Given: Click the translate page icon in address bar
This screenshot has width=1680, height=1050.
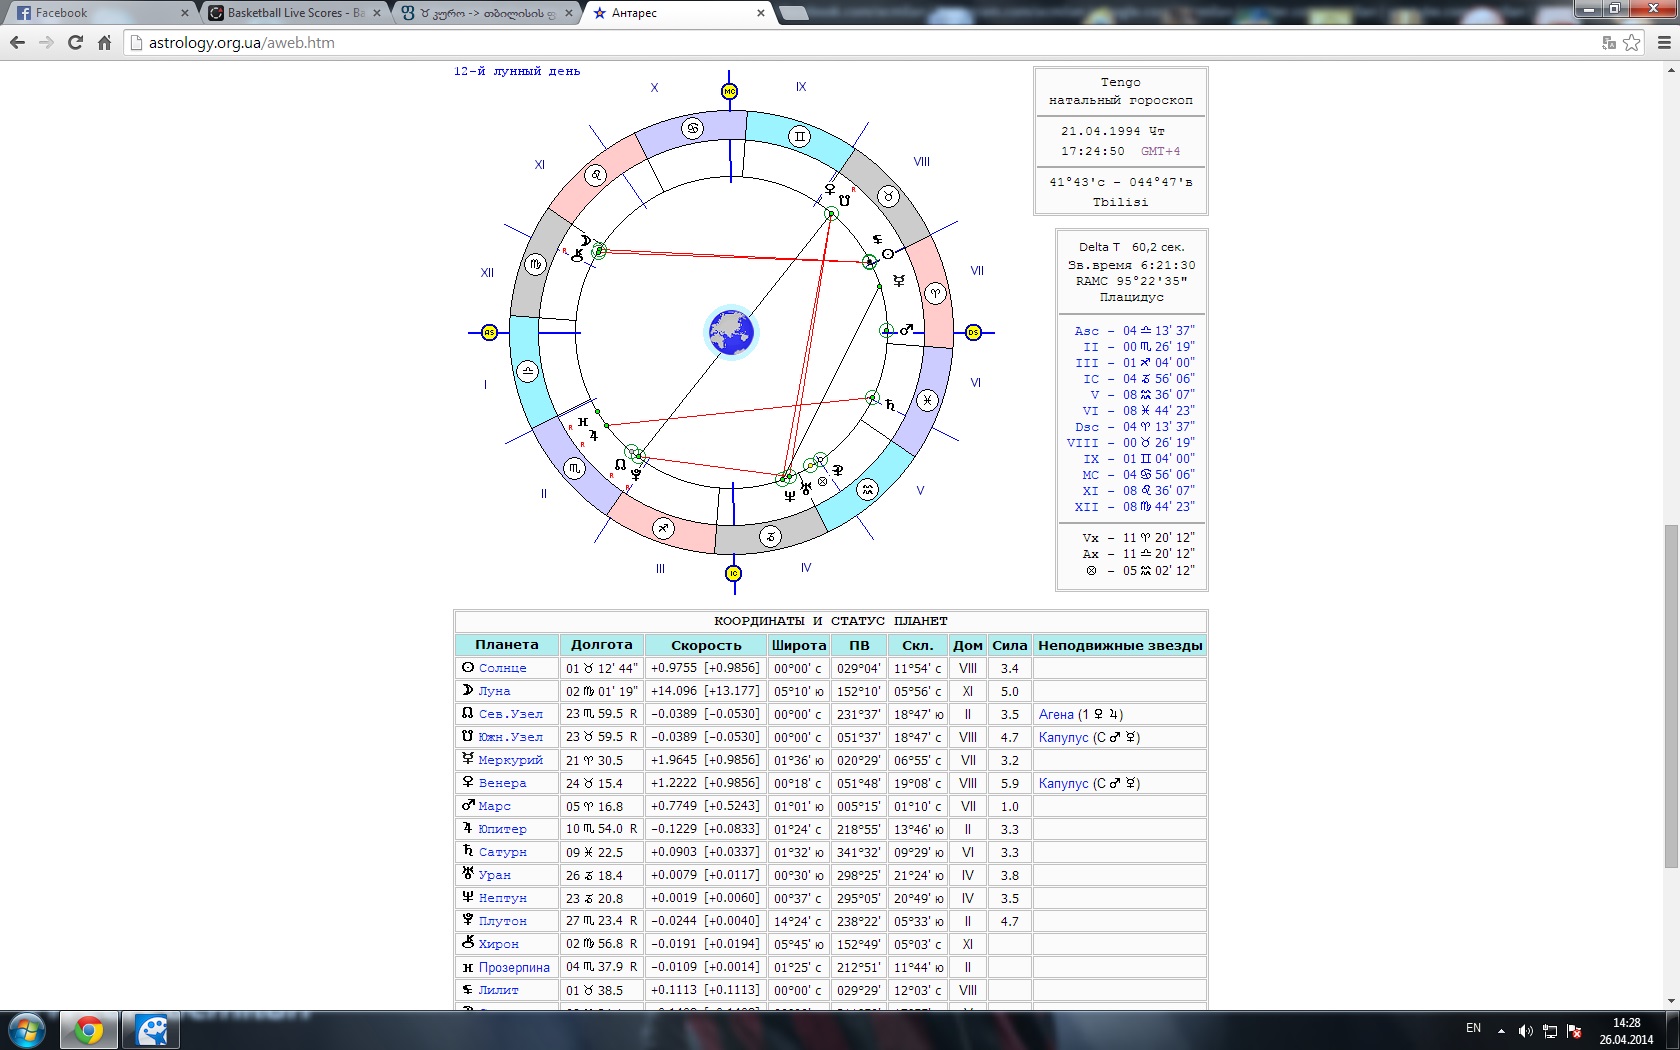Looking at the screenshot, I should pos(1609,43).
